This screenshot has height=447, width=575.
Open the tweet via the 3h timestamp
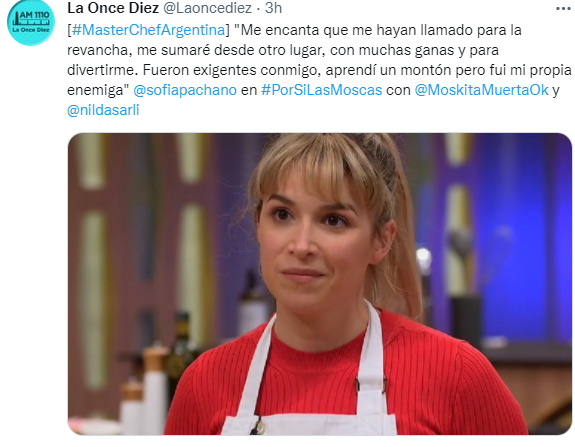coord(273,8)
